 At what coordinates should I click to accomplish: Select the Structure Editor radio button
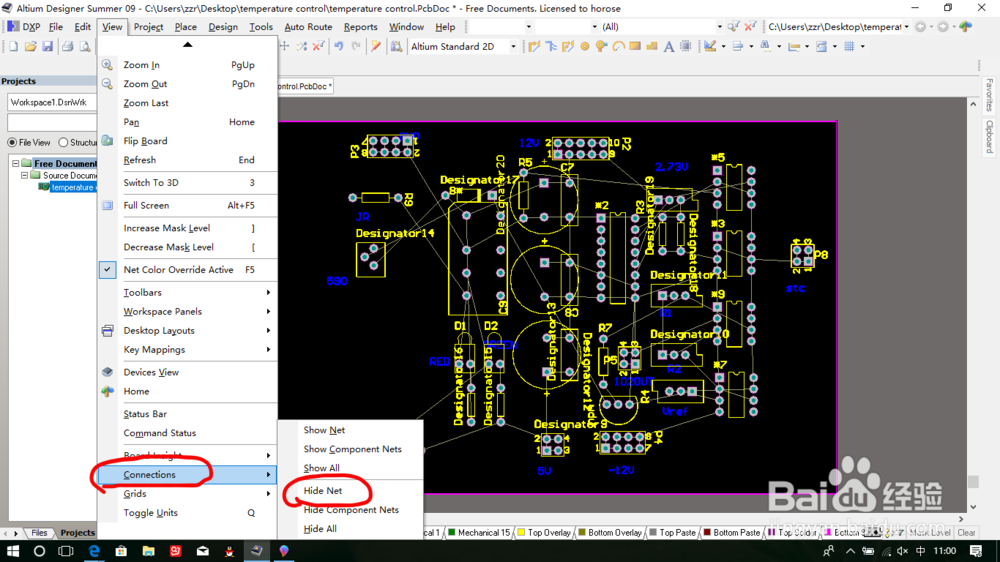[x=63, y=142]
